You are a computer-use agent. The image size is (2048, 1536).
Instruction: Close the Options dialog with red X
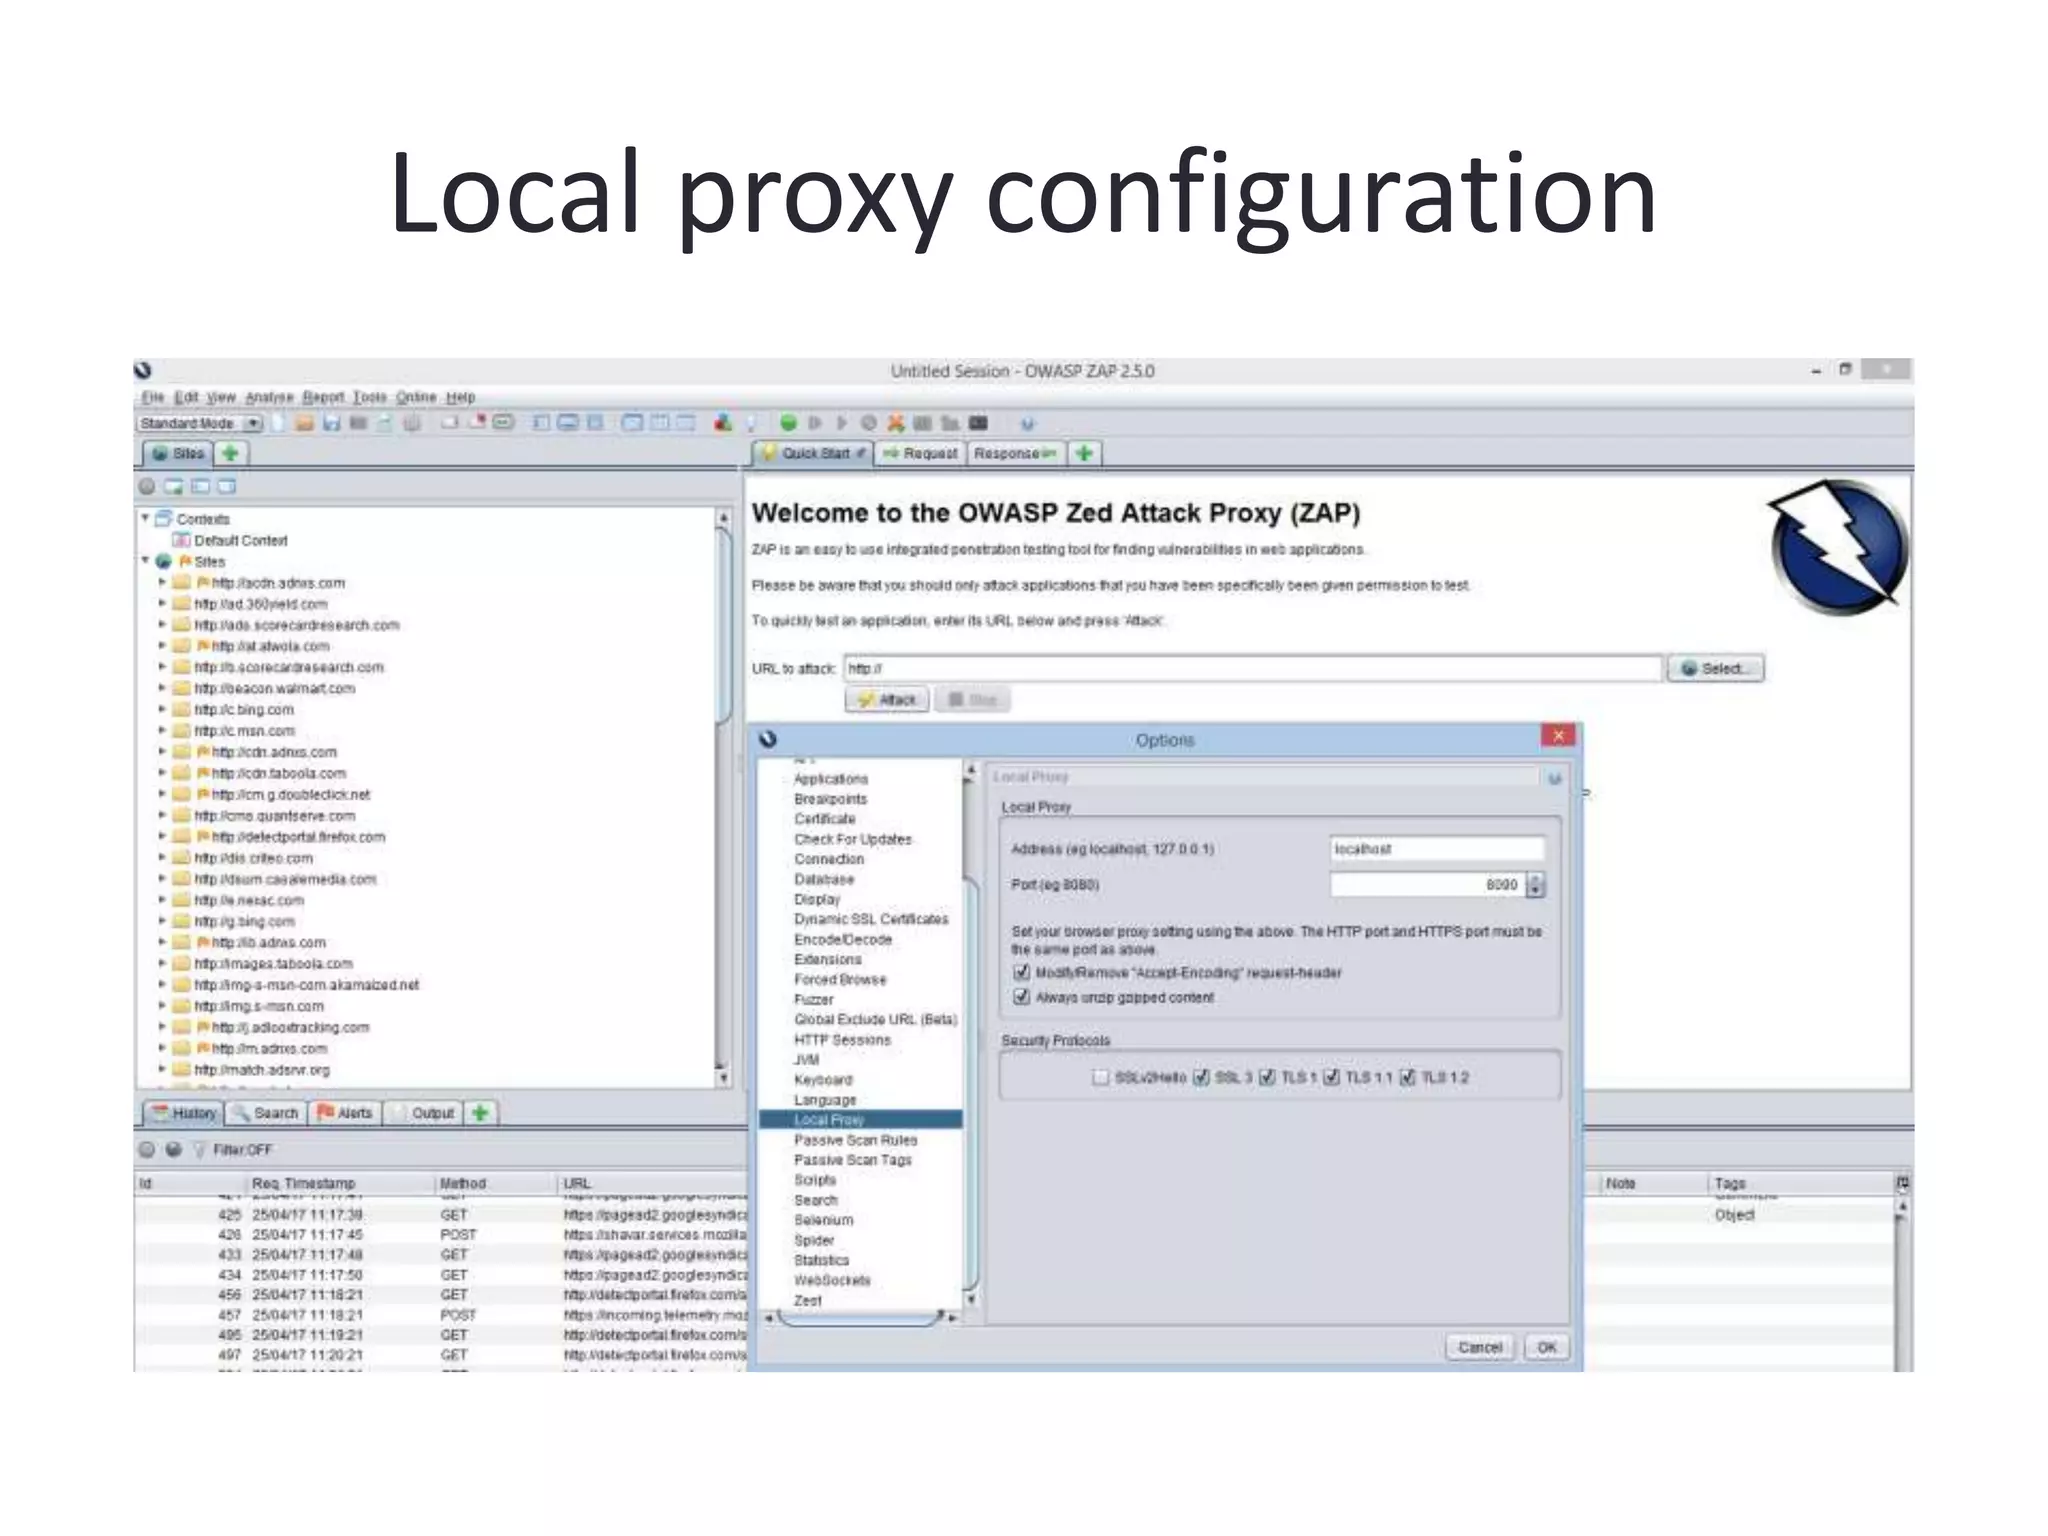[x=1558, y=736]
